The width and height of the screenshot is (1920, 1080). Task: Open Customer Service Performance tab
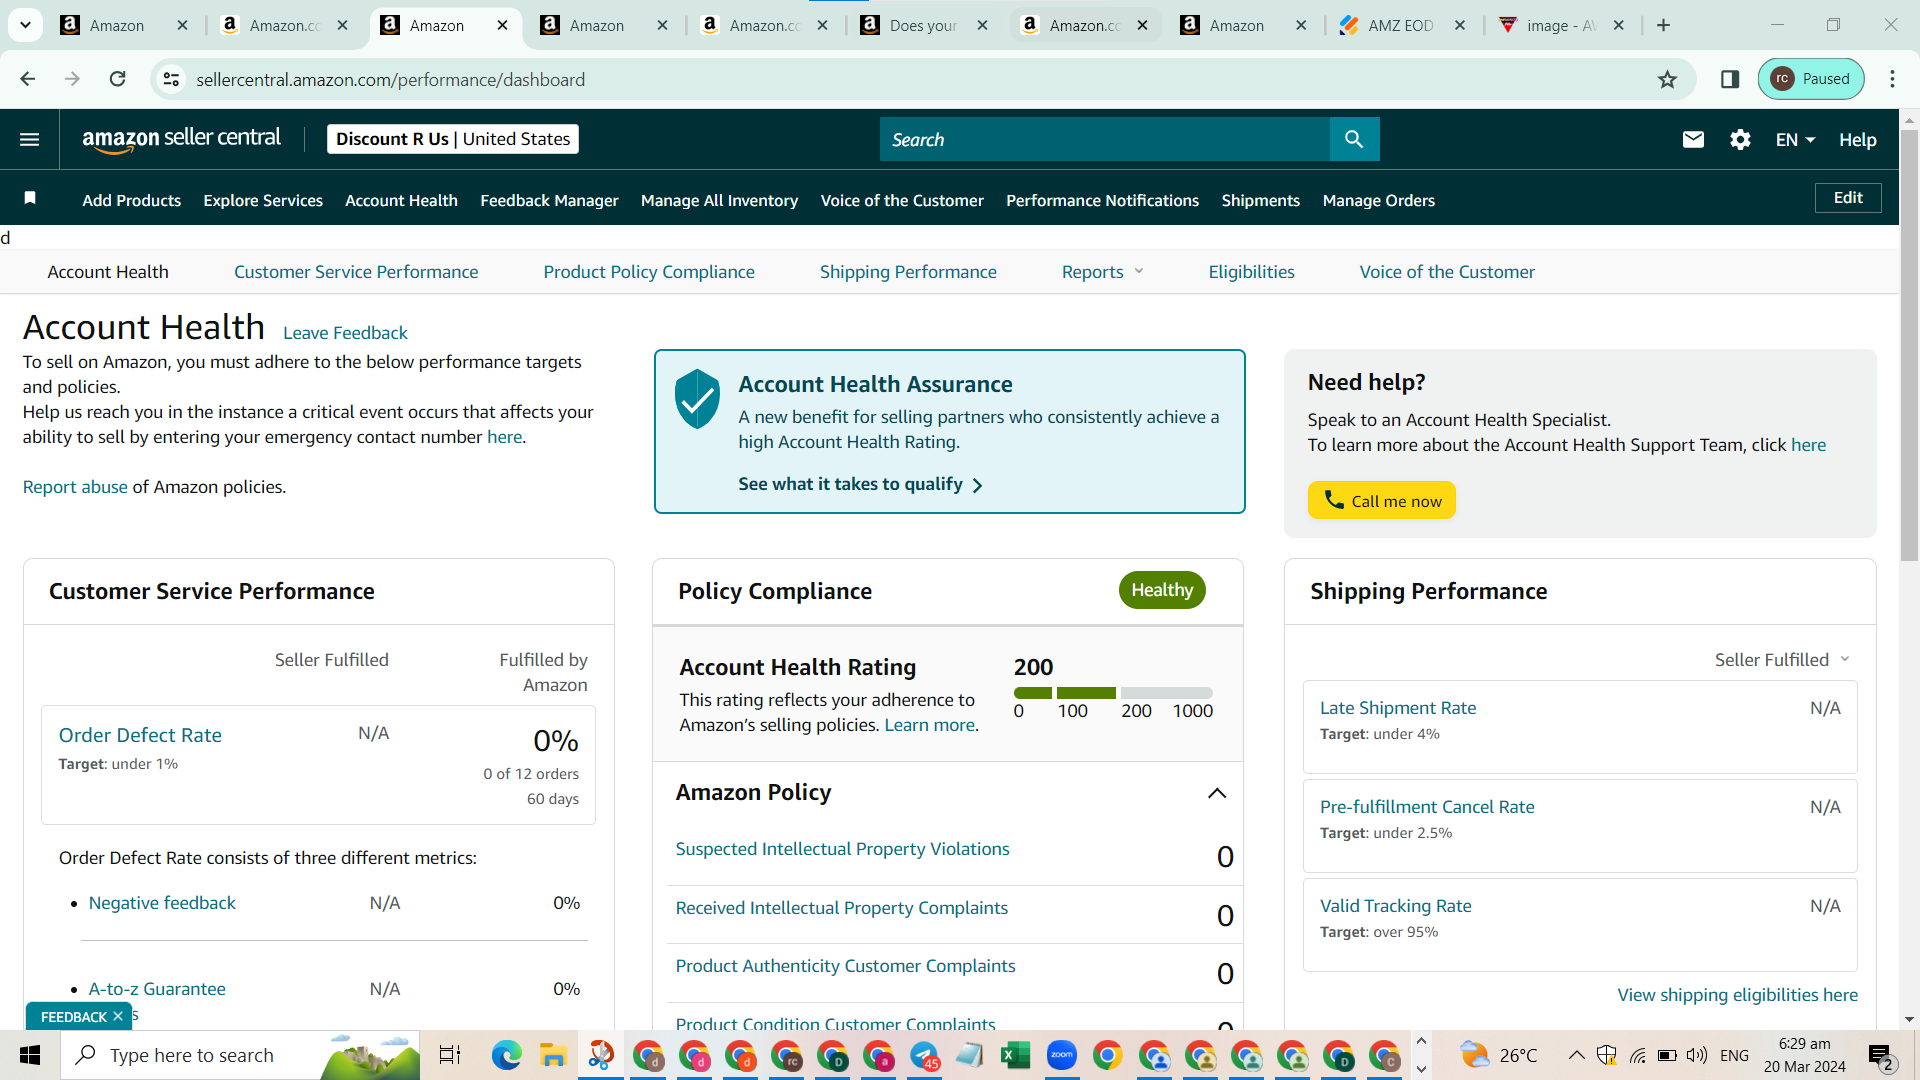click(x=356, y=272)
